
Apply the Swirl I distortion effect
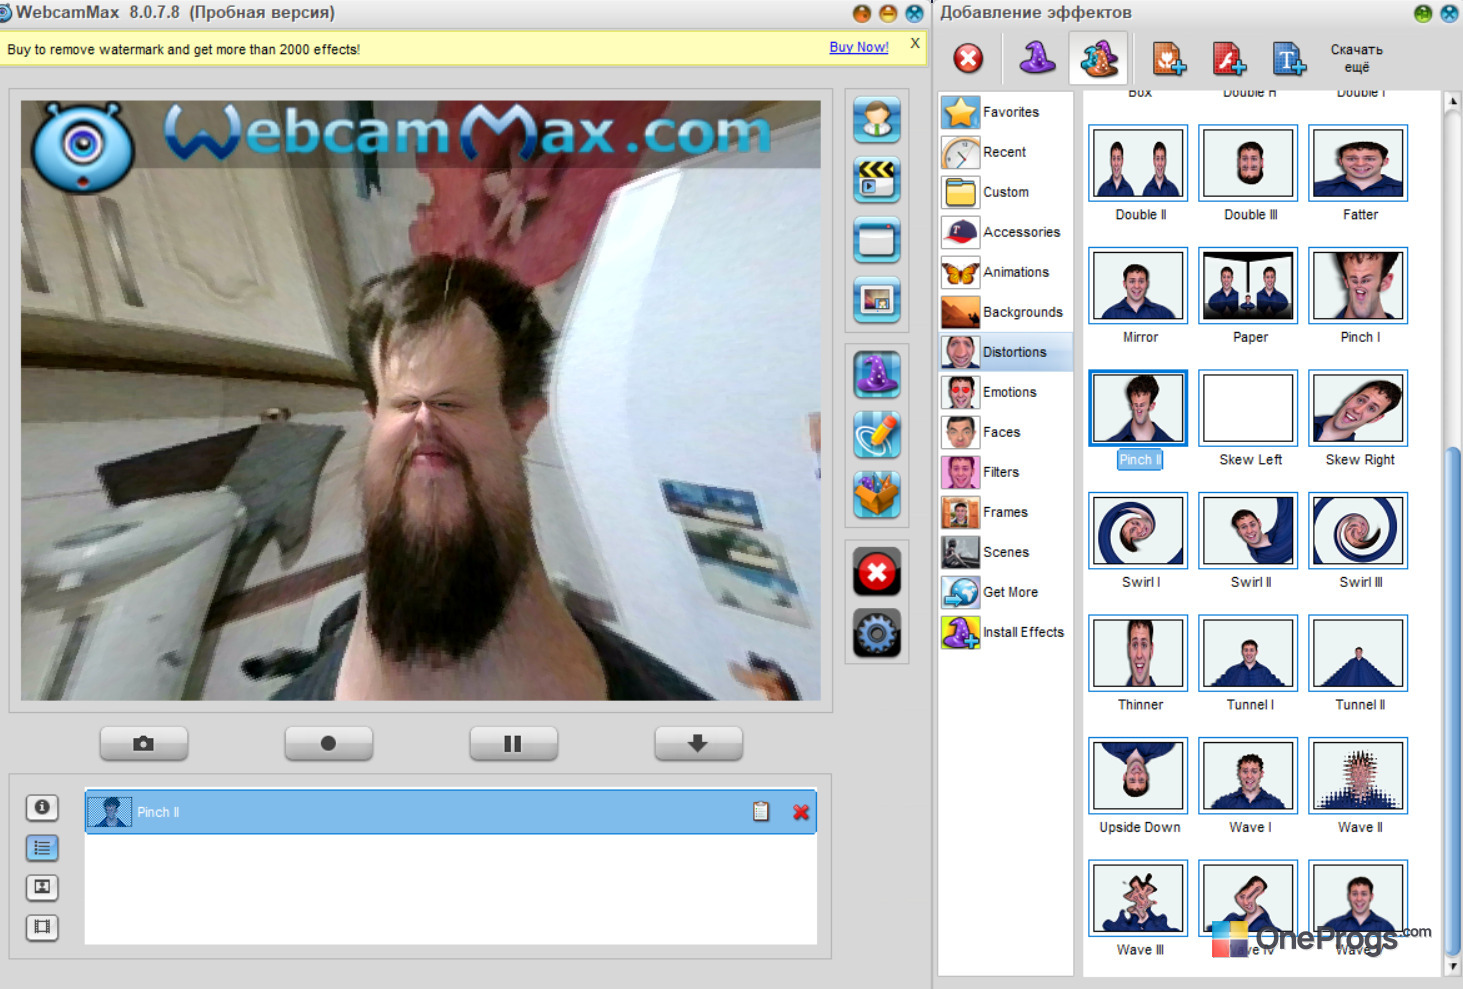click(x=1138, y=530)
